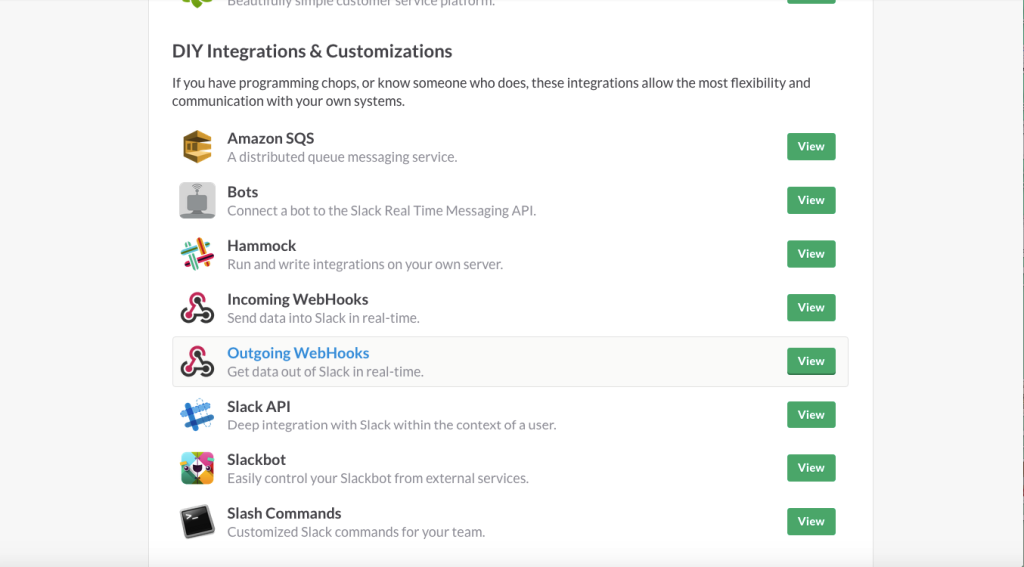Click 'A distributed queue messaging service.' description
The width and height of the screenshot is (1024, 567).
342,157
